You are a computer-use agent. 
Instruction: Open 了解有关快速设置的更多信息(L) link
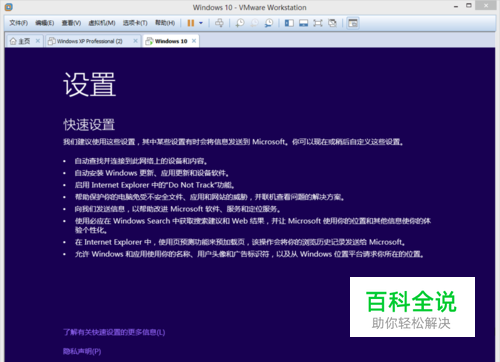(114, 332)
